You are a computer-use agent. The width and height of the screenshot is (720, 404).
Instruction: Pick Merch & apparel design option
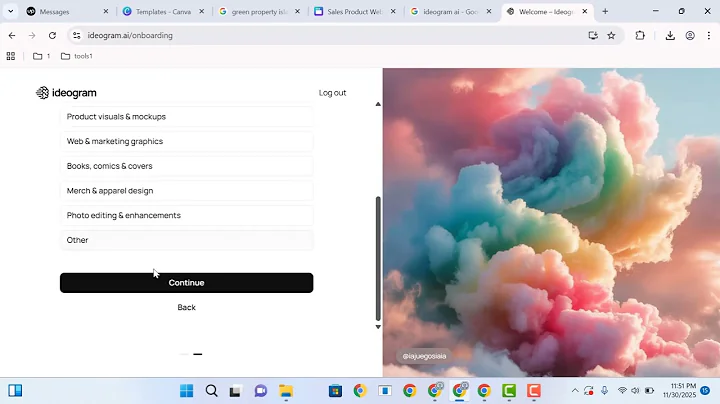186,191
